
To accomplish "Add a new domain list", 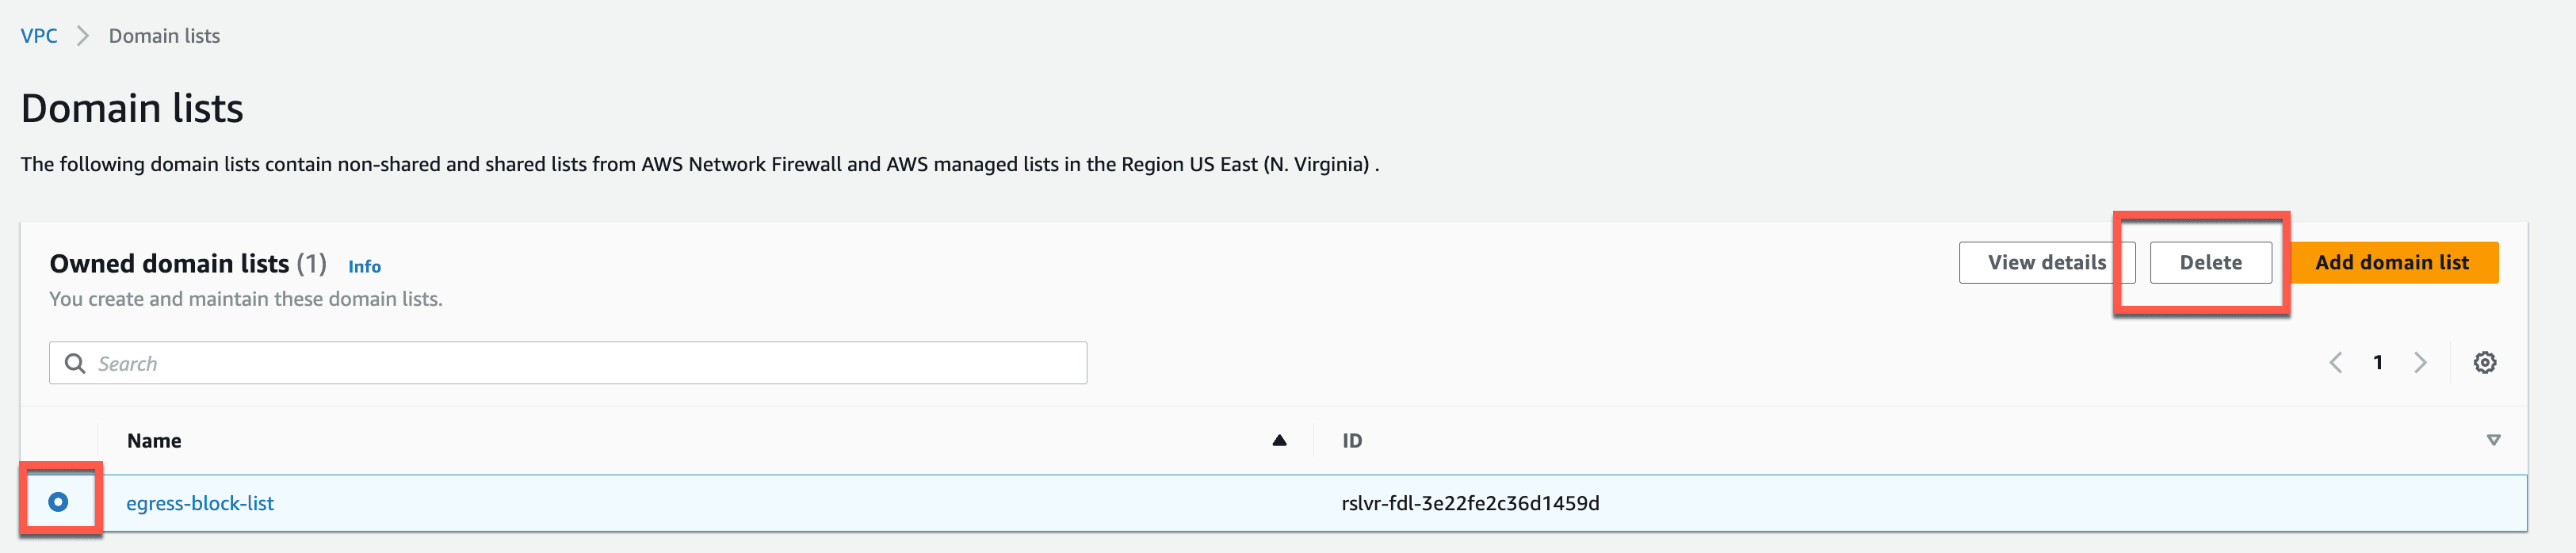I will pyautogui.click(x=2392, y=263).
